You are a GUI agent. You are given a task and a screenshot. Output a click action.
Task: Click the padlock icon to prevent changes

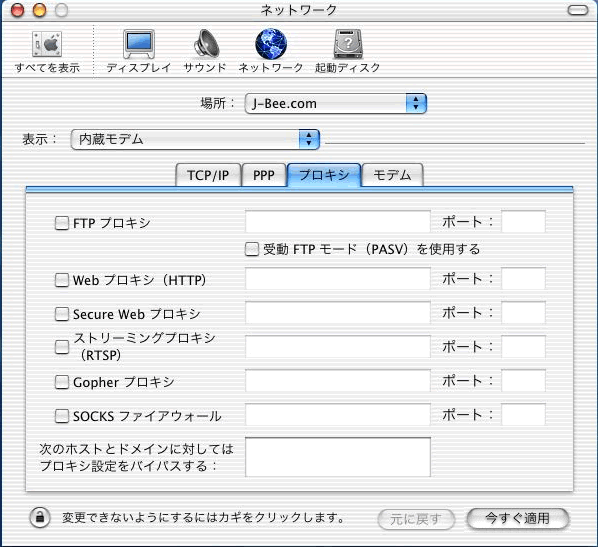pyautogui.click(x=40, y=518)
